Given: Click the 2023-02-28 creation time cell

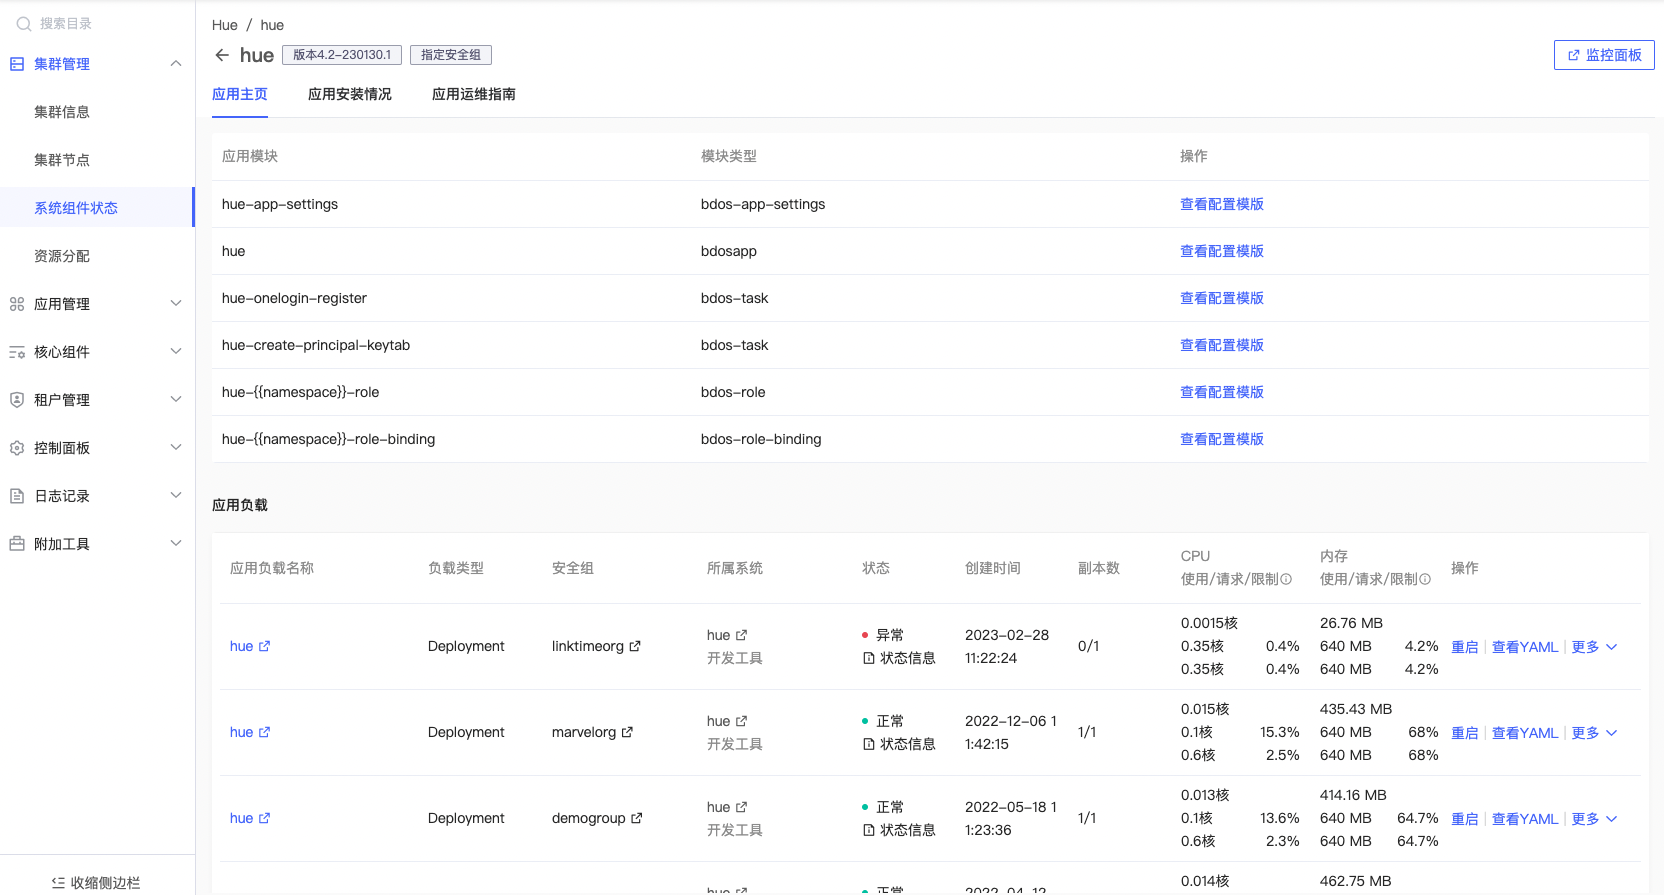Looking at the screenshot, I should (x=1007, y=646).
